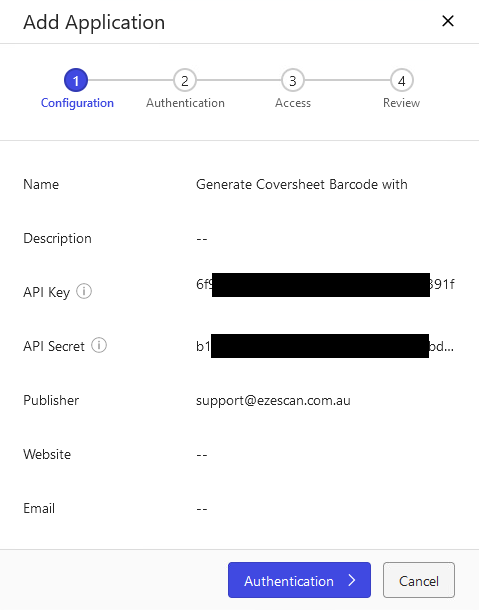
Task: Click the publisher email support@ezescan.com.au
Action: point(273,401)
